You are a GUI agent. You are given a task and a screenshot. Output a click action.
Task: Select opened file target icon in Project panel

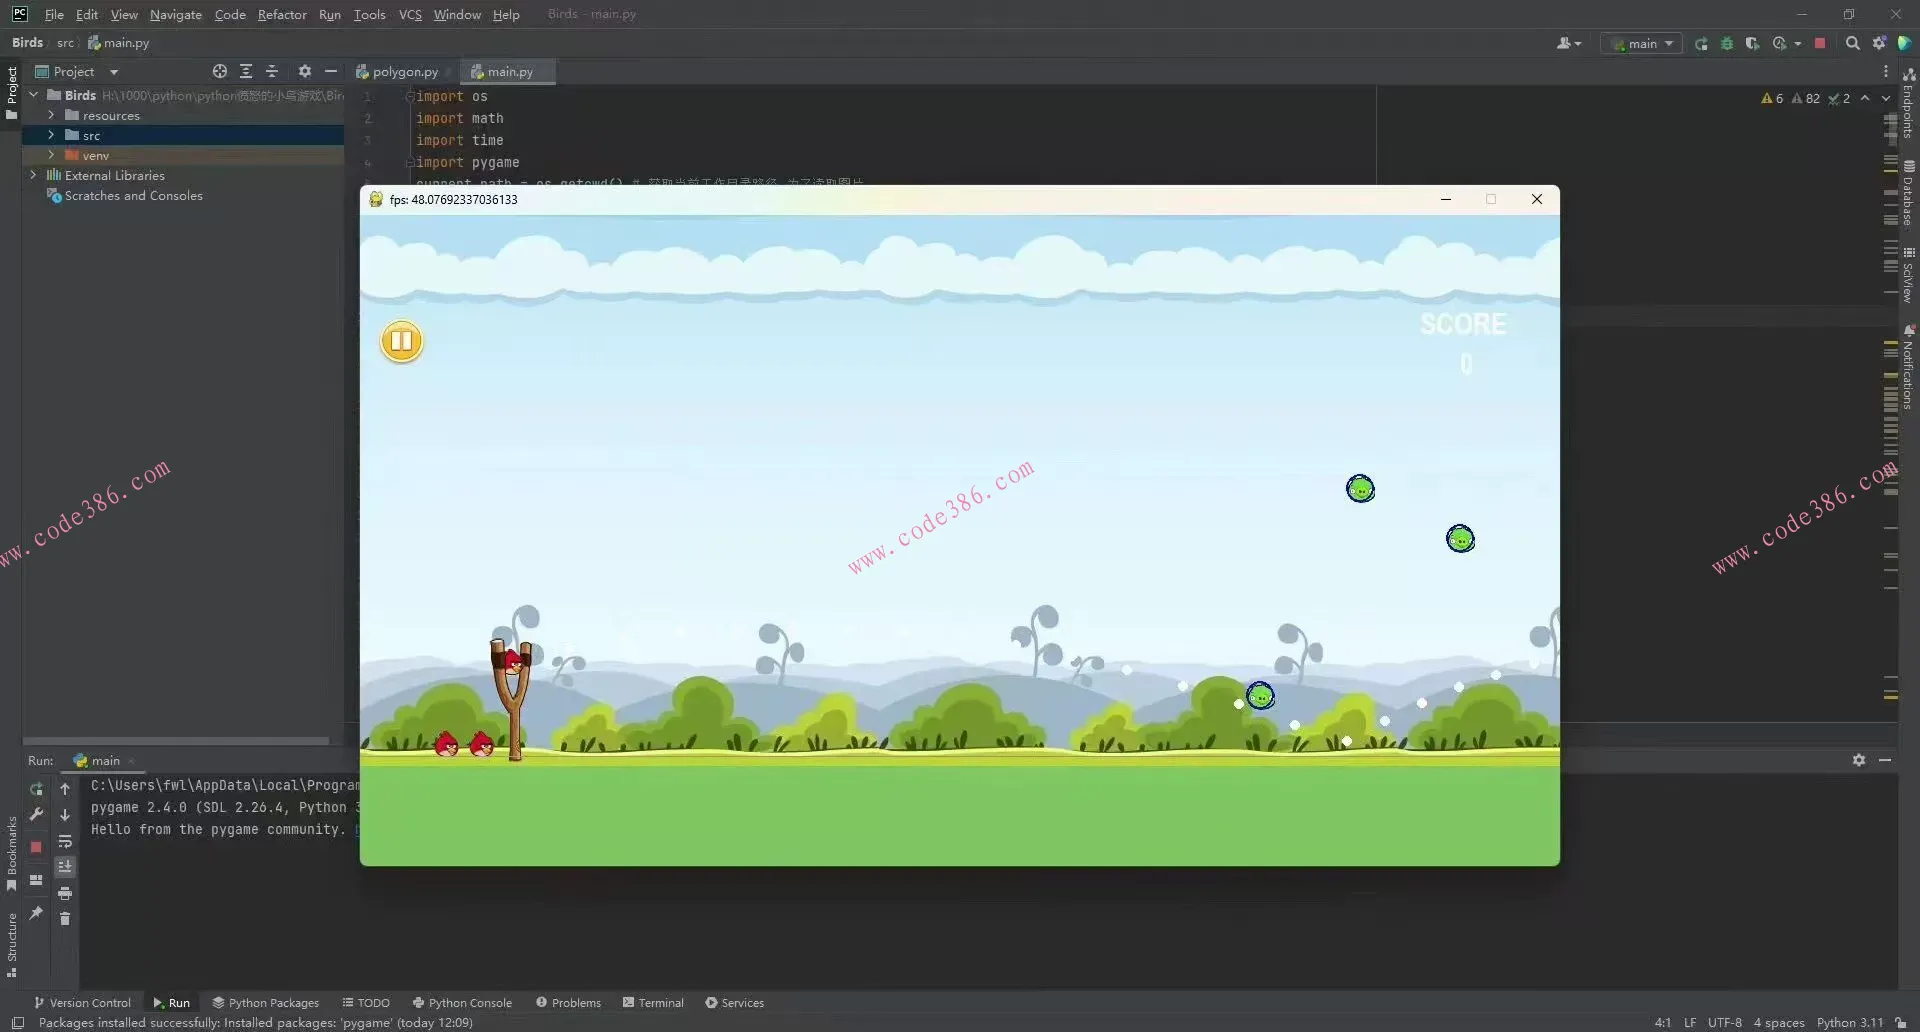(x=220, y=72)
